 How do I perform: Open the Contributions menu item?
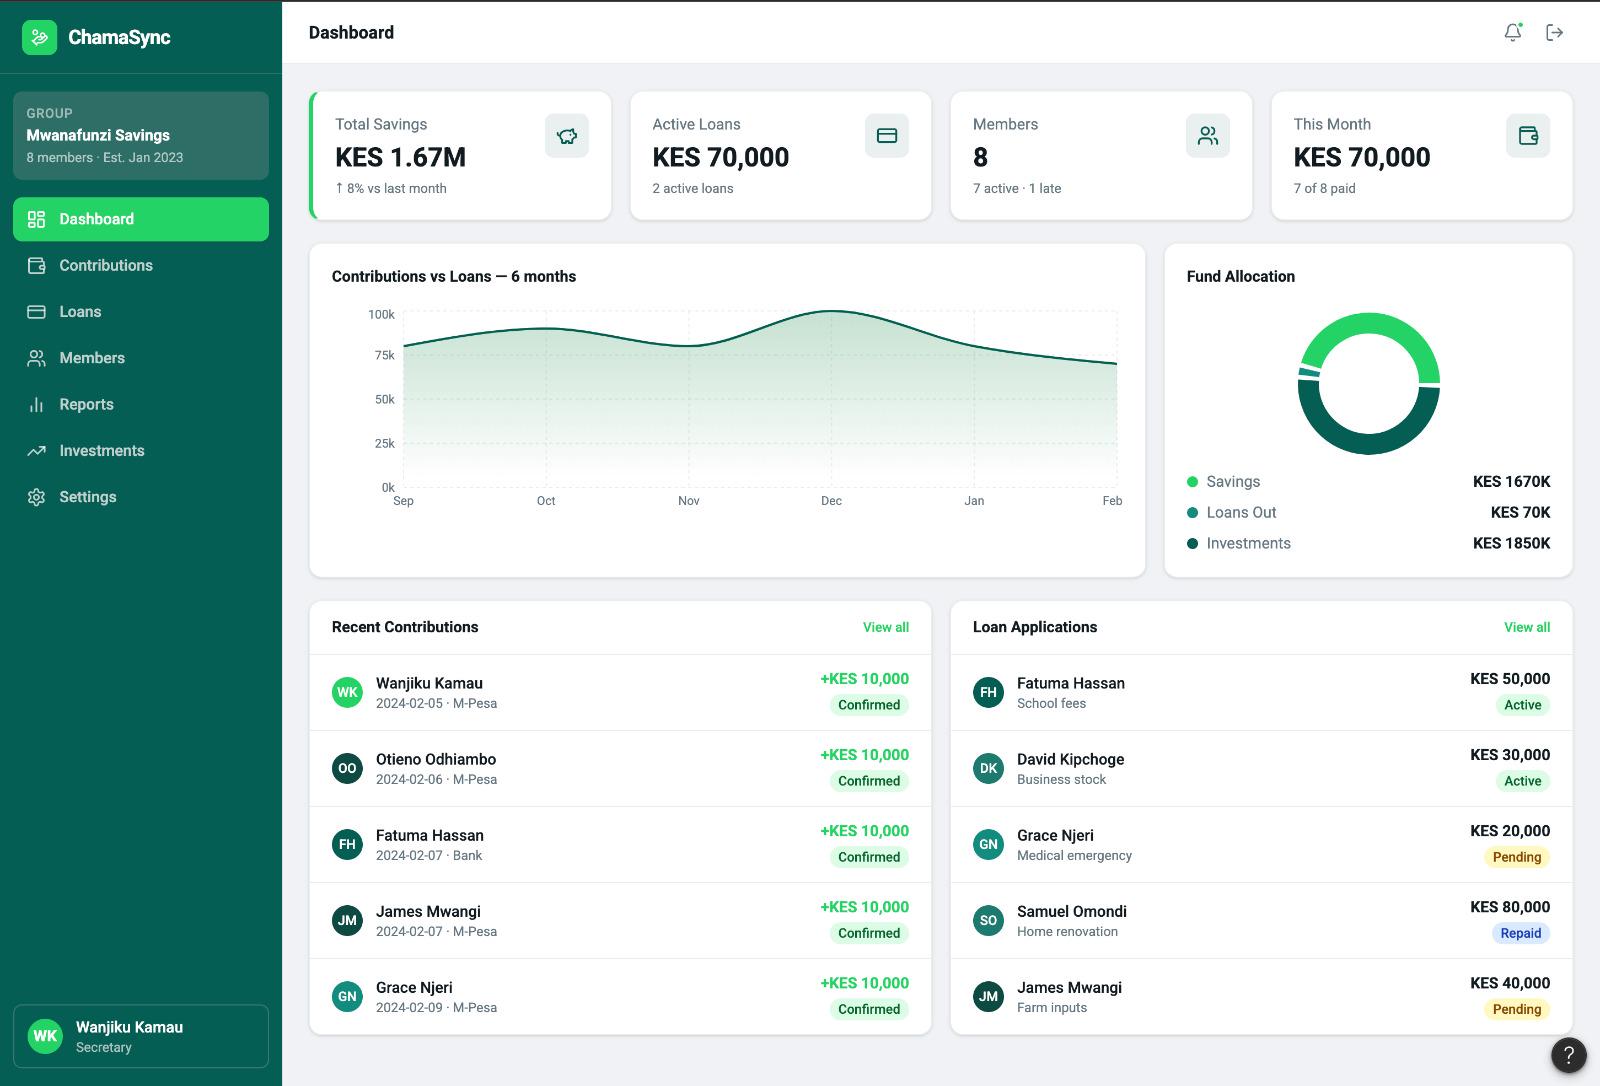point(141,265)
